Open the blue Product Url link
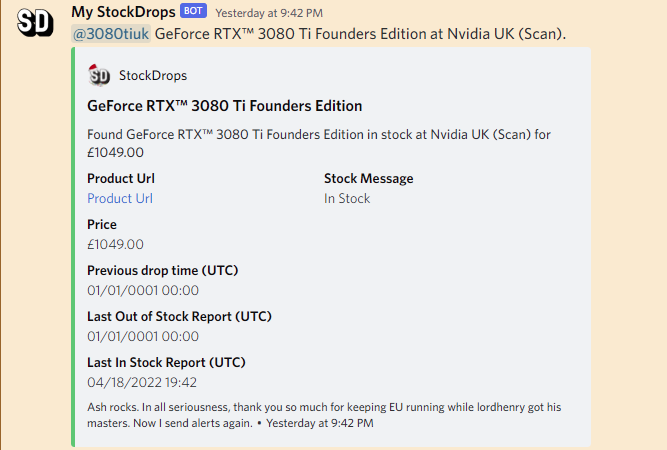Image resolution: width=667 pixels, height=450 pixels. tap(120, 199)
